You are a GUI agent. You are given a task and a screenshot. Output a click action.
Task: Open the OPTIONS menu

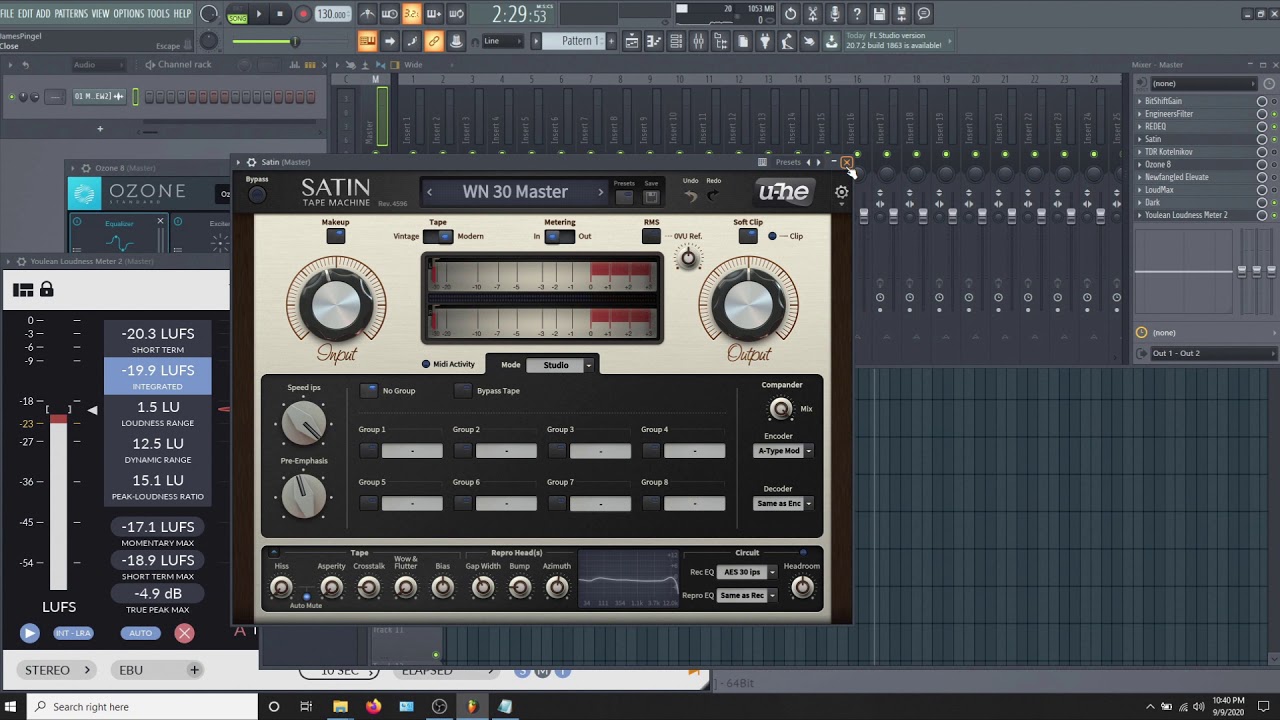[129, 14]
